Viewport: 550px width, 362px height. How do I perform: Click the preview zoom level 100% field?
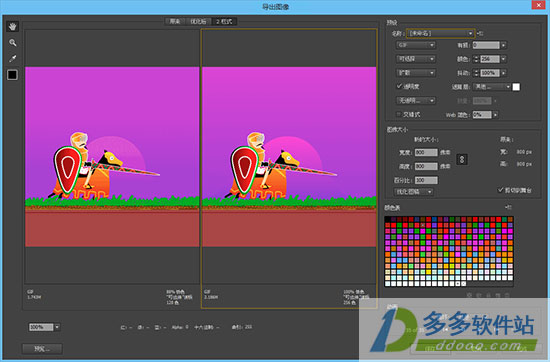click(41, 327)
